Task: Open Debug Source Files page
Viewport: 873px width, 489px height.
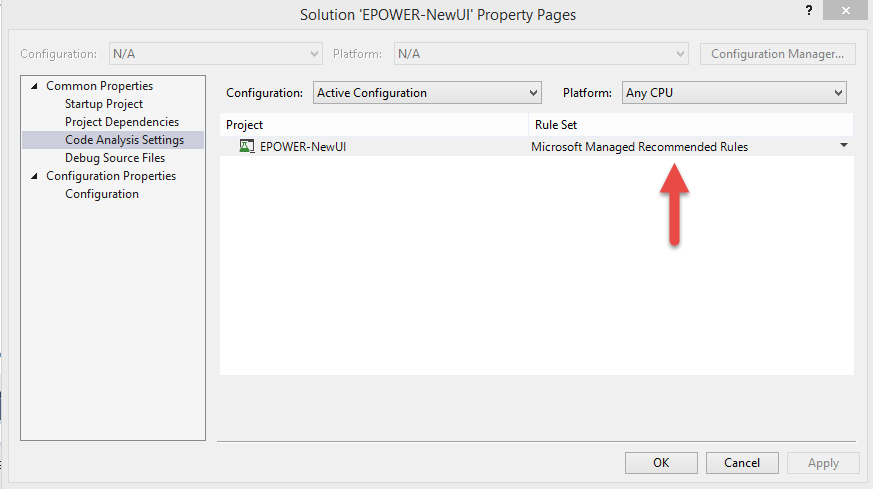Action: (115, 158)
